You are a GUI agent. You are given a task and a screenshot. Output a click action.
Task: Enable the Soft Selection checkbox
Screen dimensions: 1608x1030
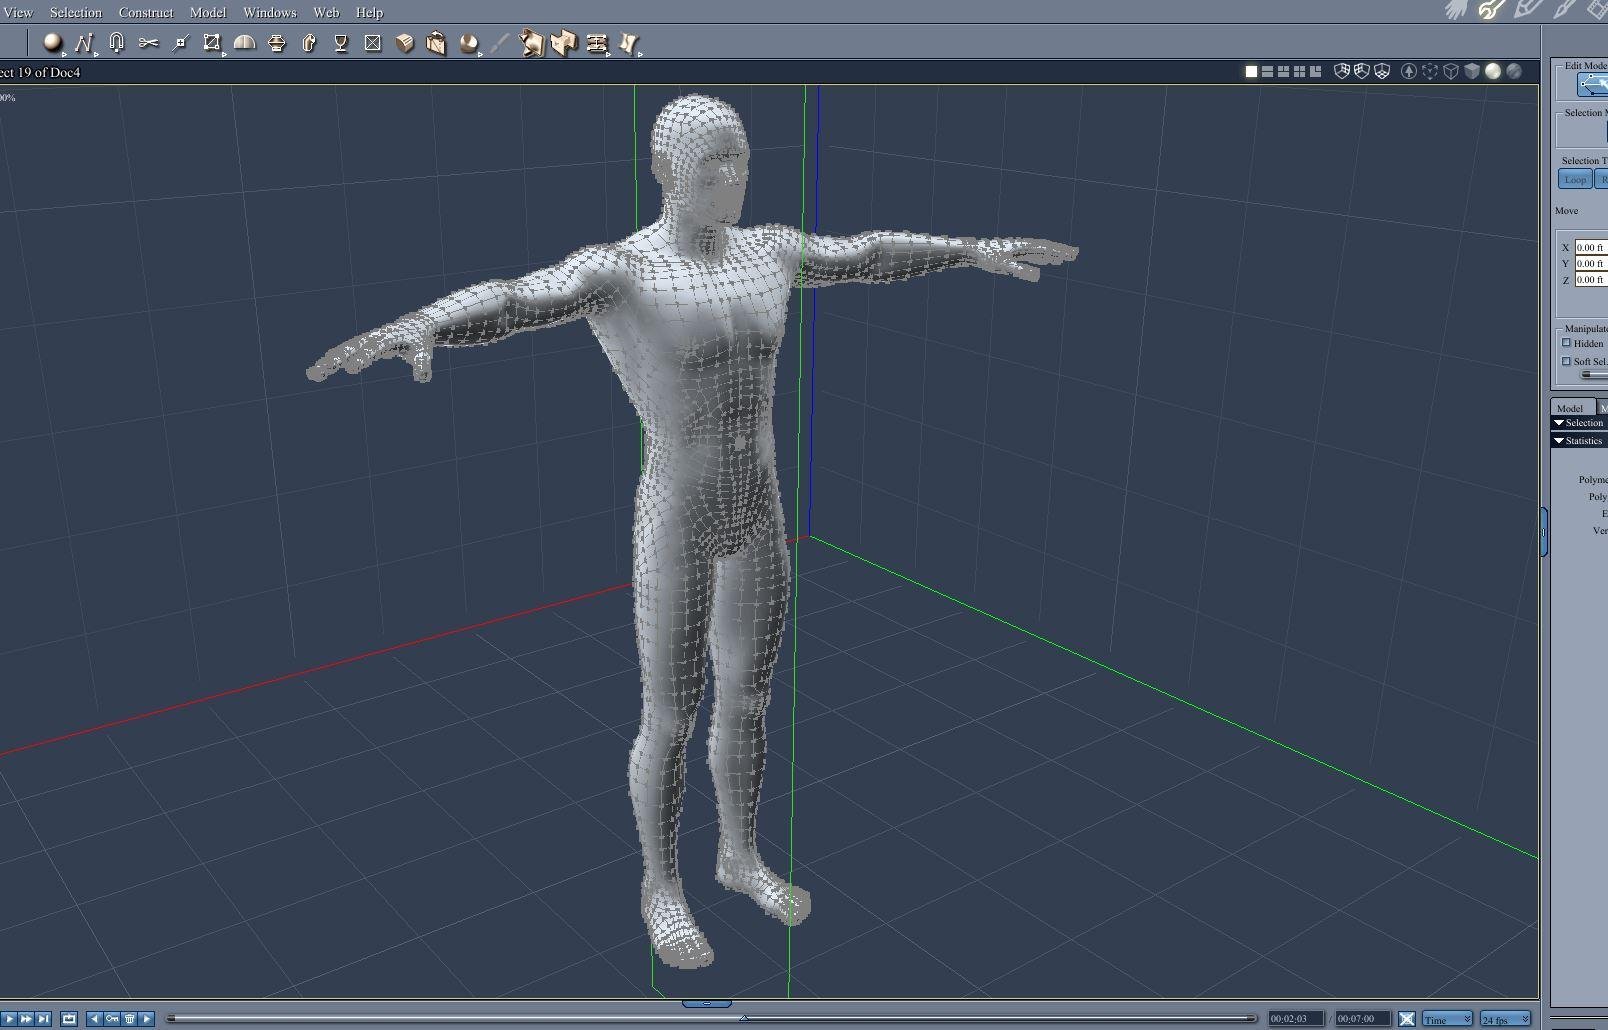click(x=1567, y=361)
